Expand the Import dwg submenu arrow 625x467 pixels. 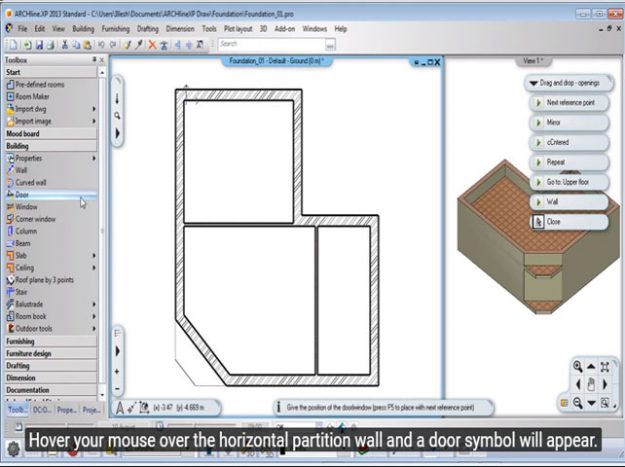coord(95,108)
